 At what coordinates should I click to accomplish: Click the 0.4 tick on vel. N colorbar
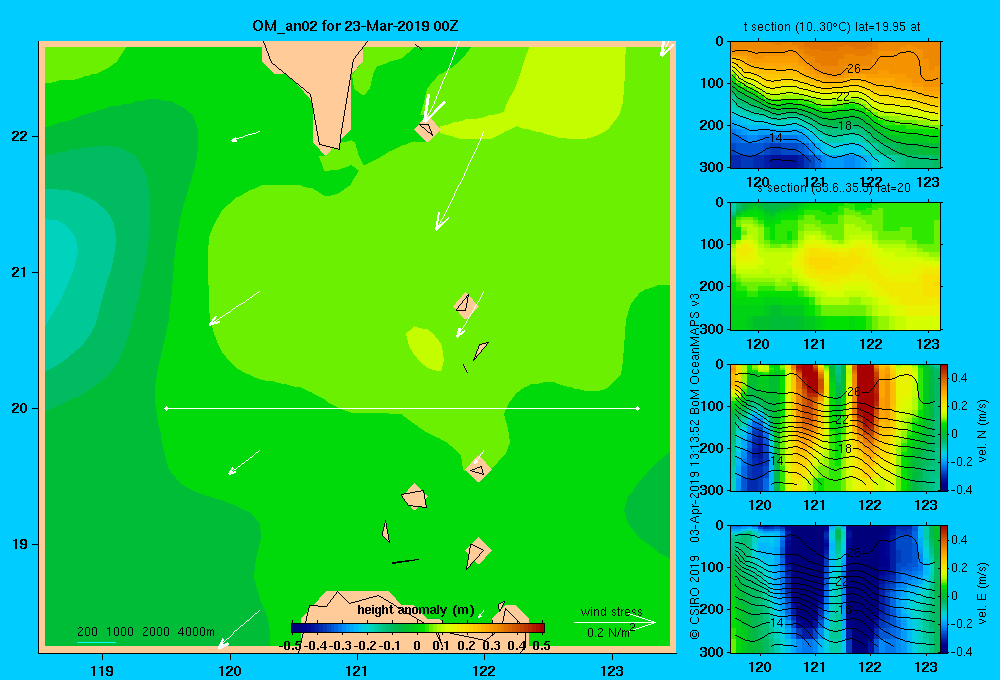pyautogui.click(x=959, y=378)
